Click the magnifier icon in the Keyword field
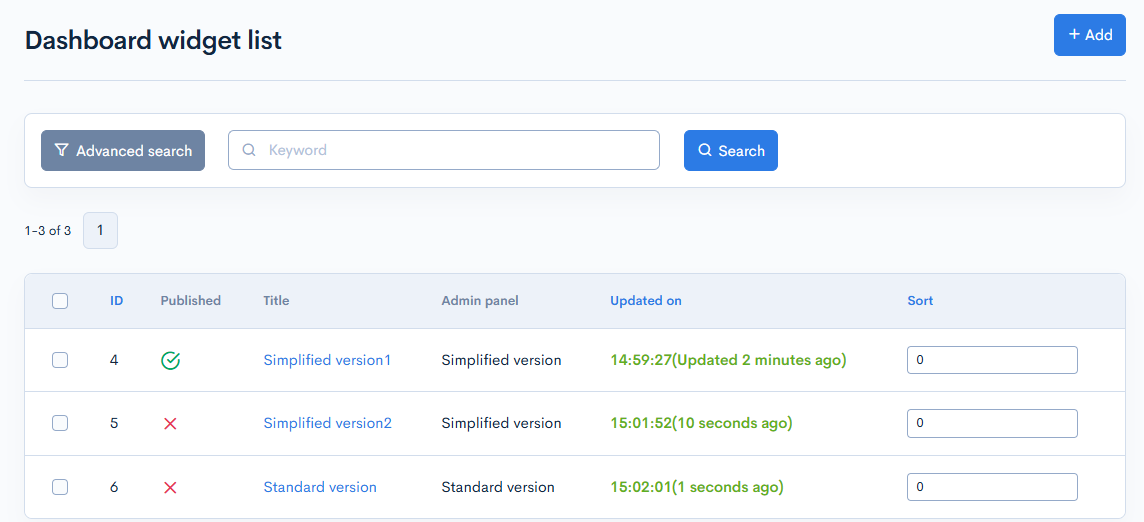 point(249,150)
